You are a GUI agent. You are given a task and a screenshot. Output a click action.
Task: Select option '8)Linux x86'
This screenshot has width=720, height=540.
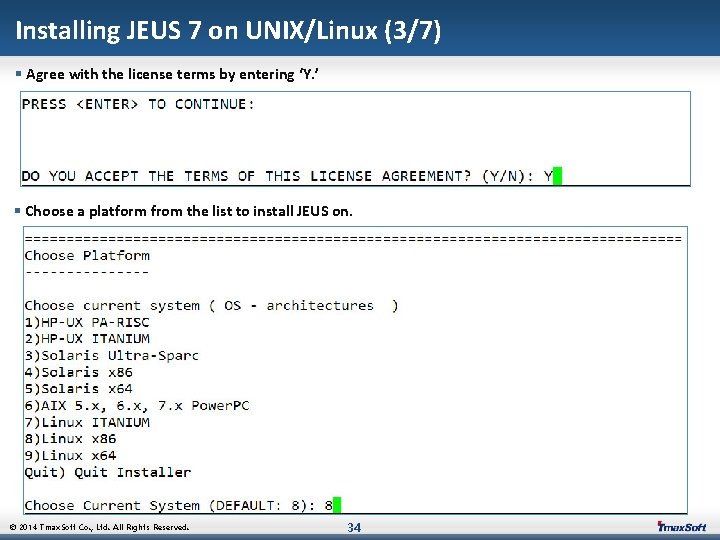70,439
